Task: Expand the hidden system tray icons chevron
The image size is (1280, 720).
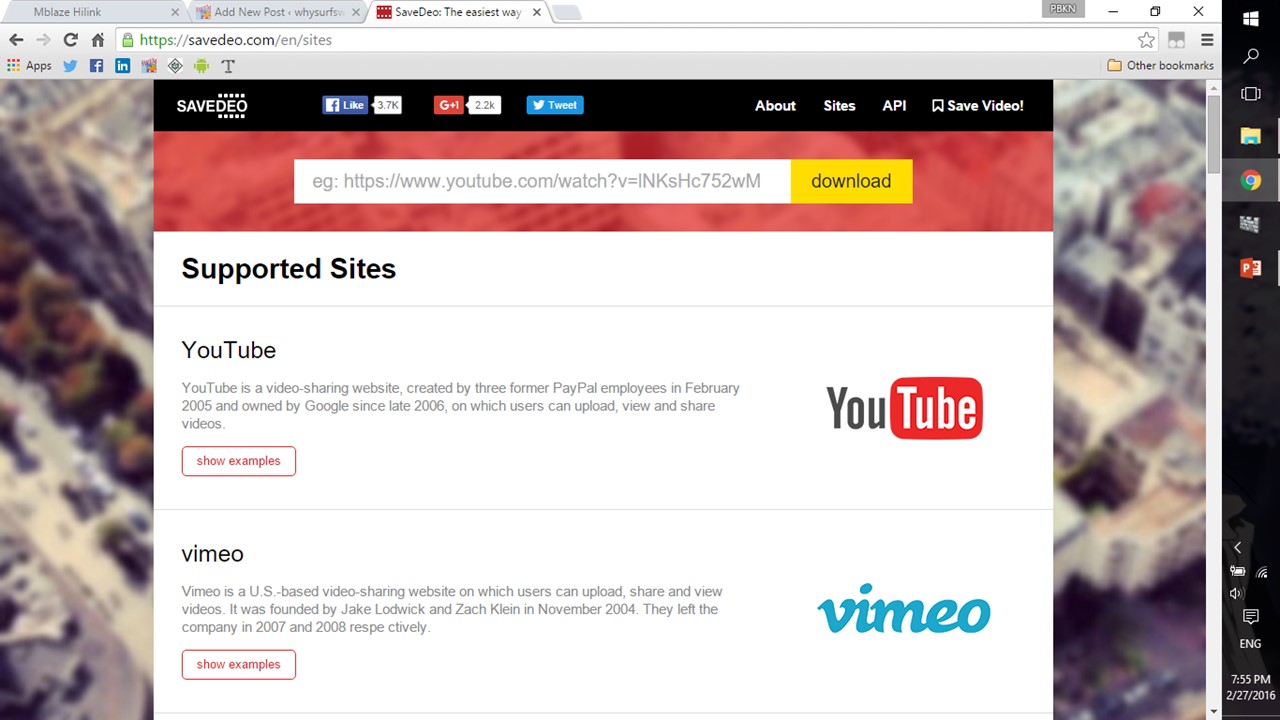Action: point(1237,547)
